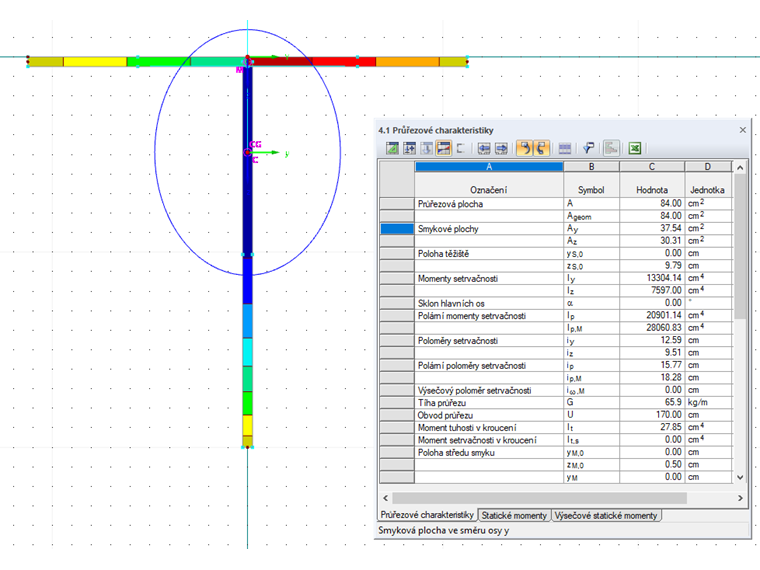
Task: Click the 'Výsečový poloměr setrvačnosti' cell
Action: 489,391
